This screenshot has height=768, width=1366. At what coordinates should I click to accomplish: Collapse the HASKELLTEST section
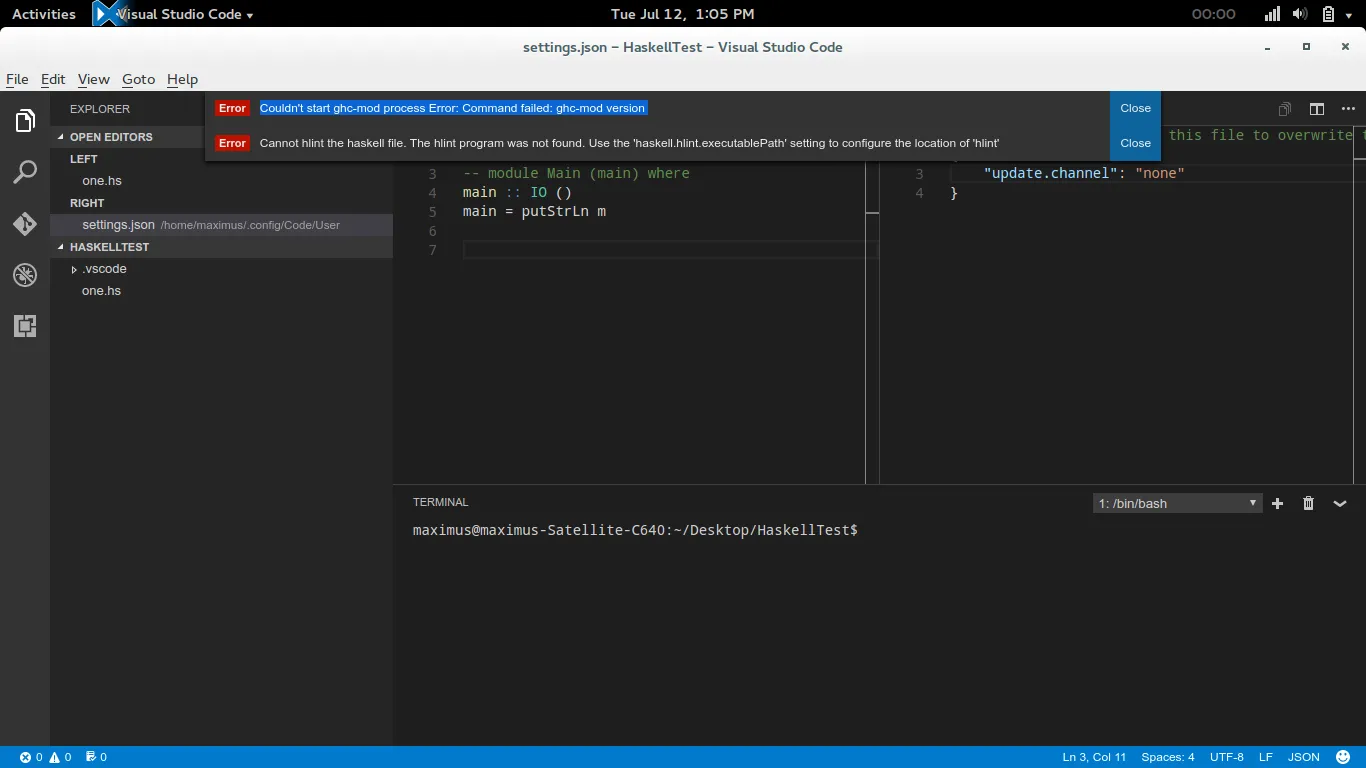tap(109, 247)
